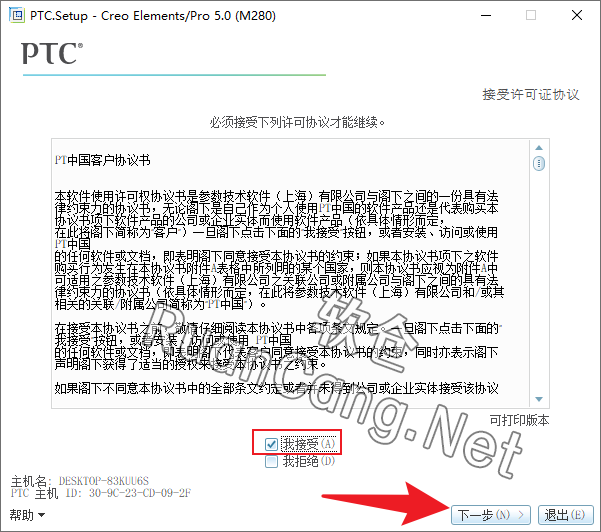Image resolution: width=601 pixels, height=532 pixels.
Task: Open the 可打印版本 printable version link
Action: (519, 421)
